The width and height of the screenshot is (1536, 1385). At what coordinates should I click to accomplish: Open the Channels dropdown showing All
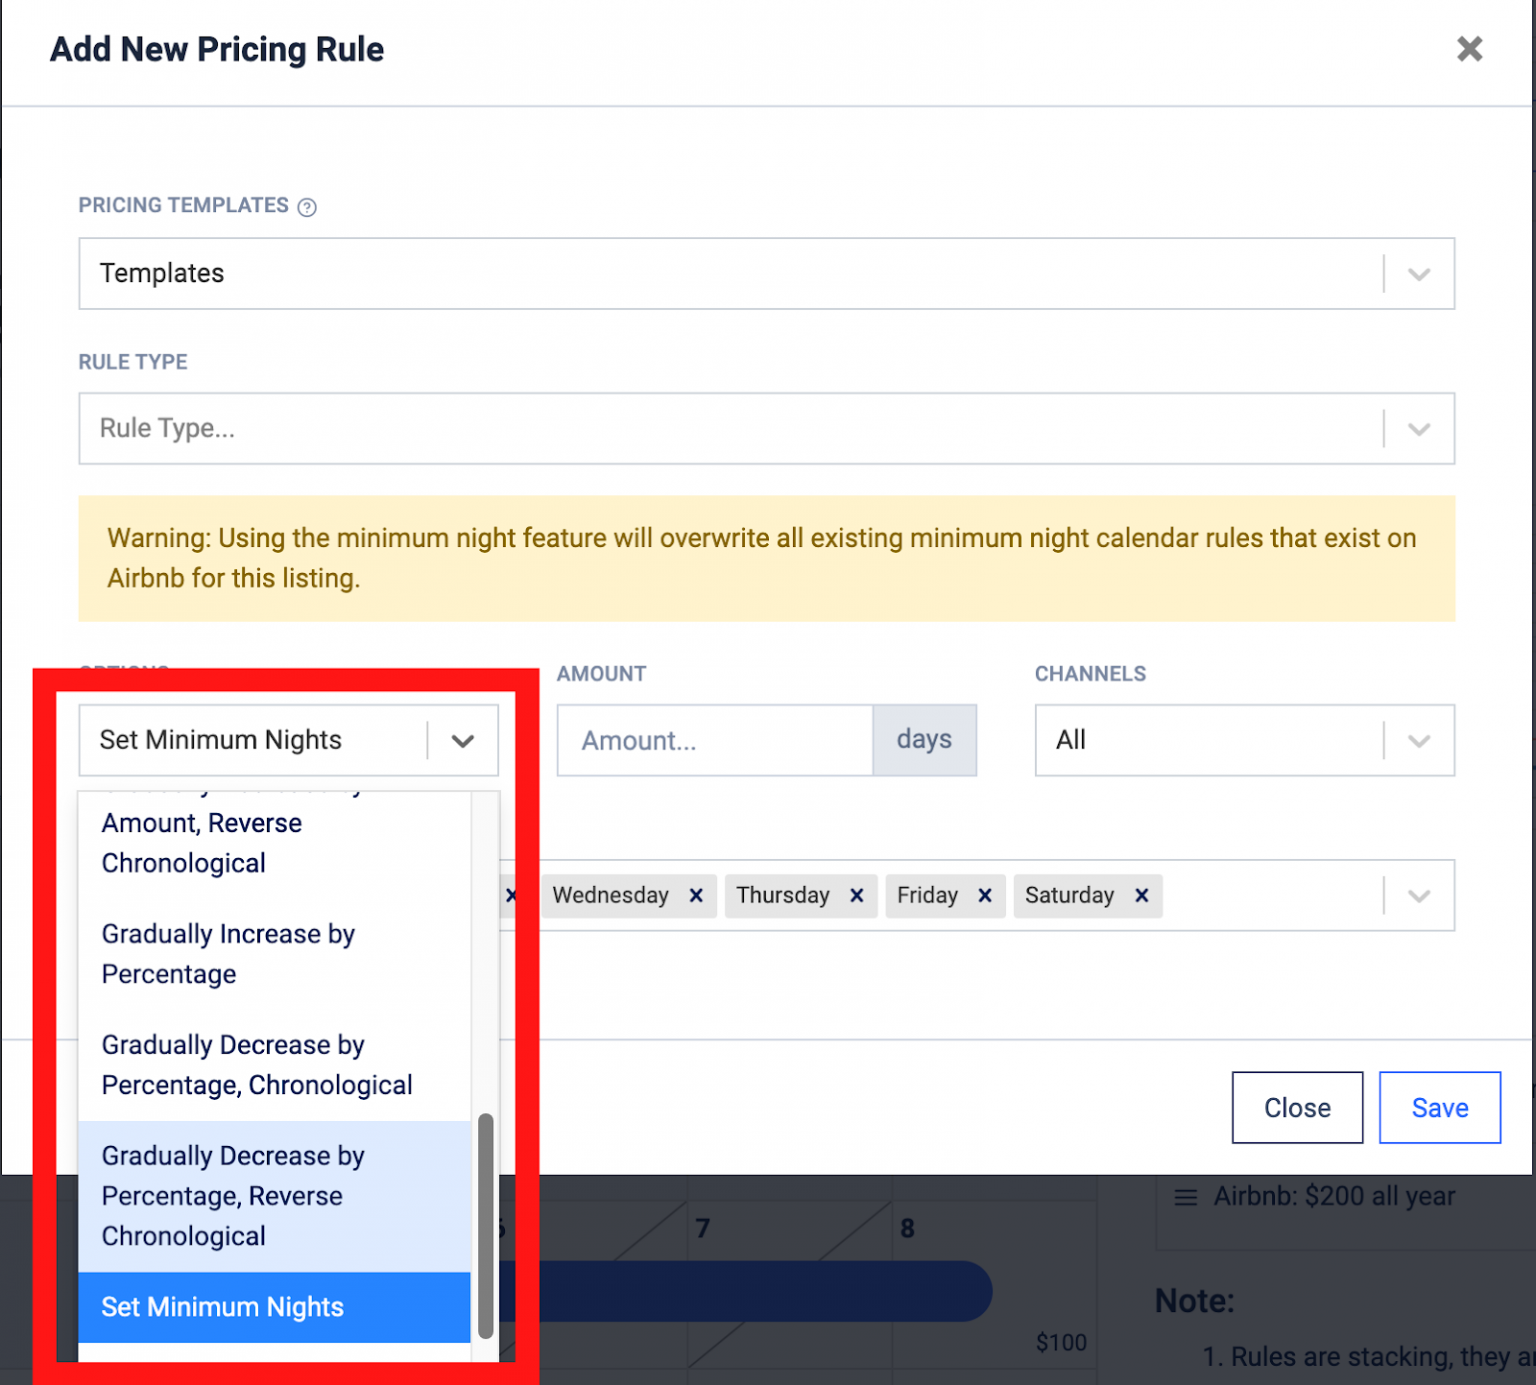coord(1418,740)
